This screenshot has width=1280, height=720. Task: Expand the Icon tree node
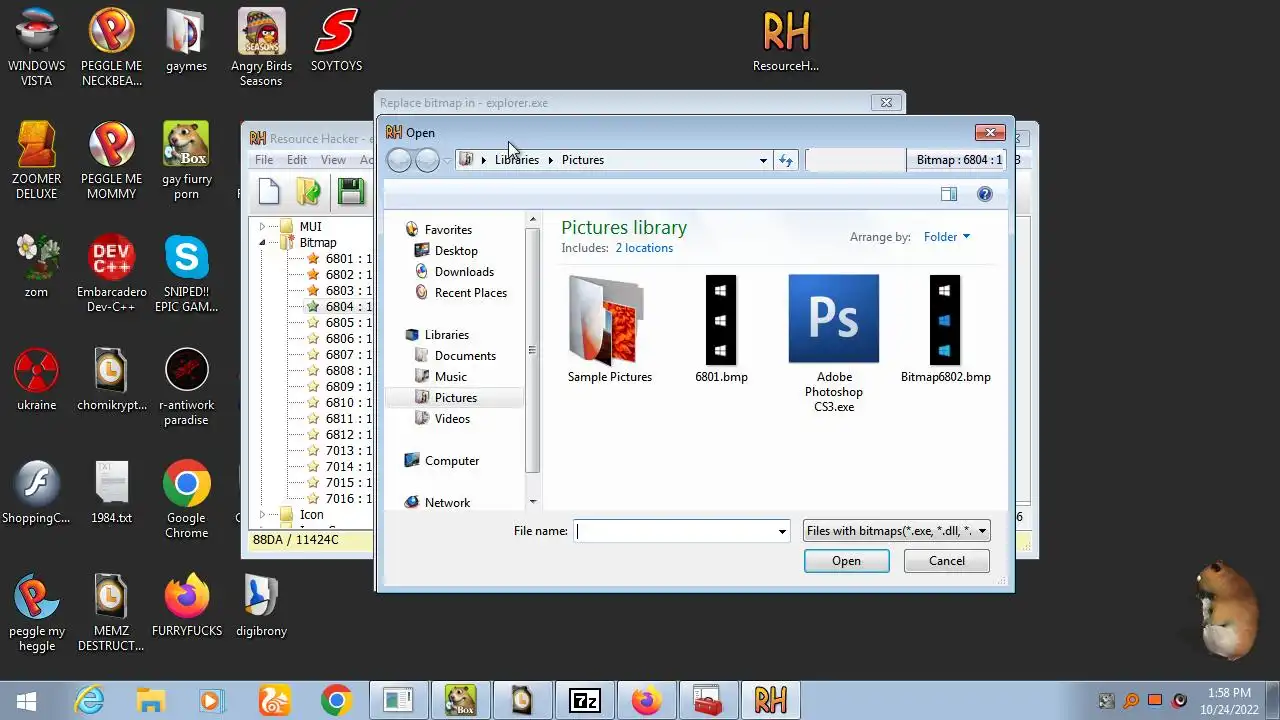coord(262,515)
